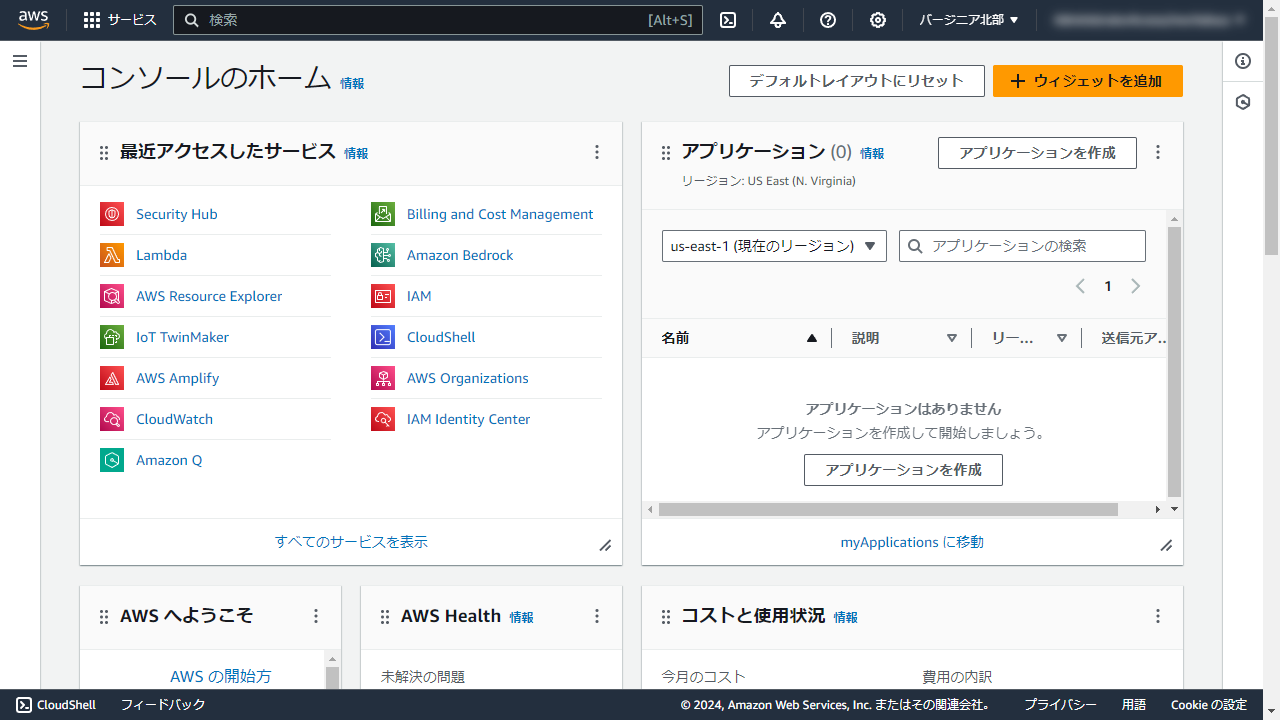Click アプリケーションを作成 in widget header

click(x=1037, y=153)
